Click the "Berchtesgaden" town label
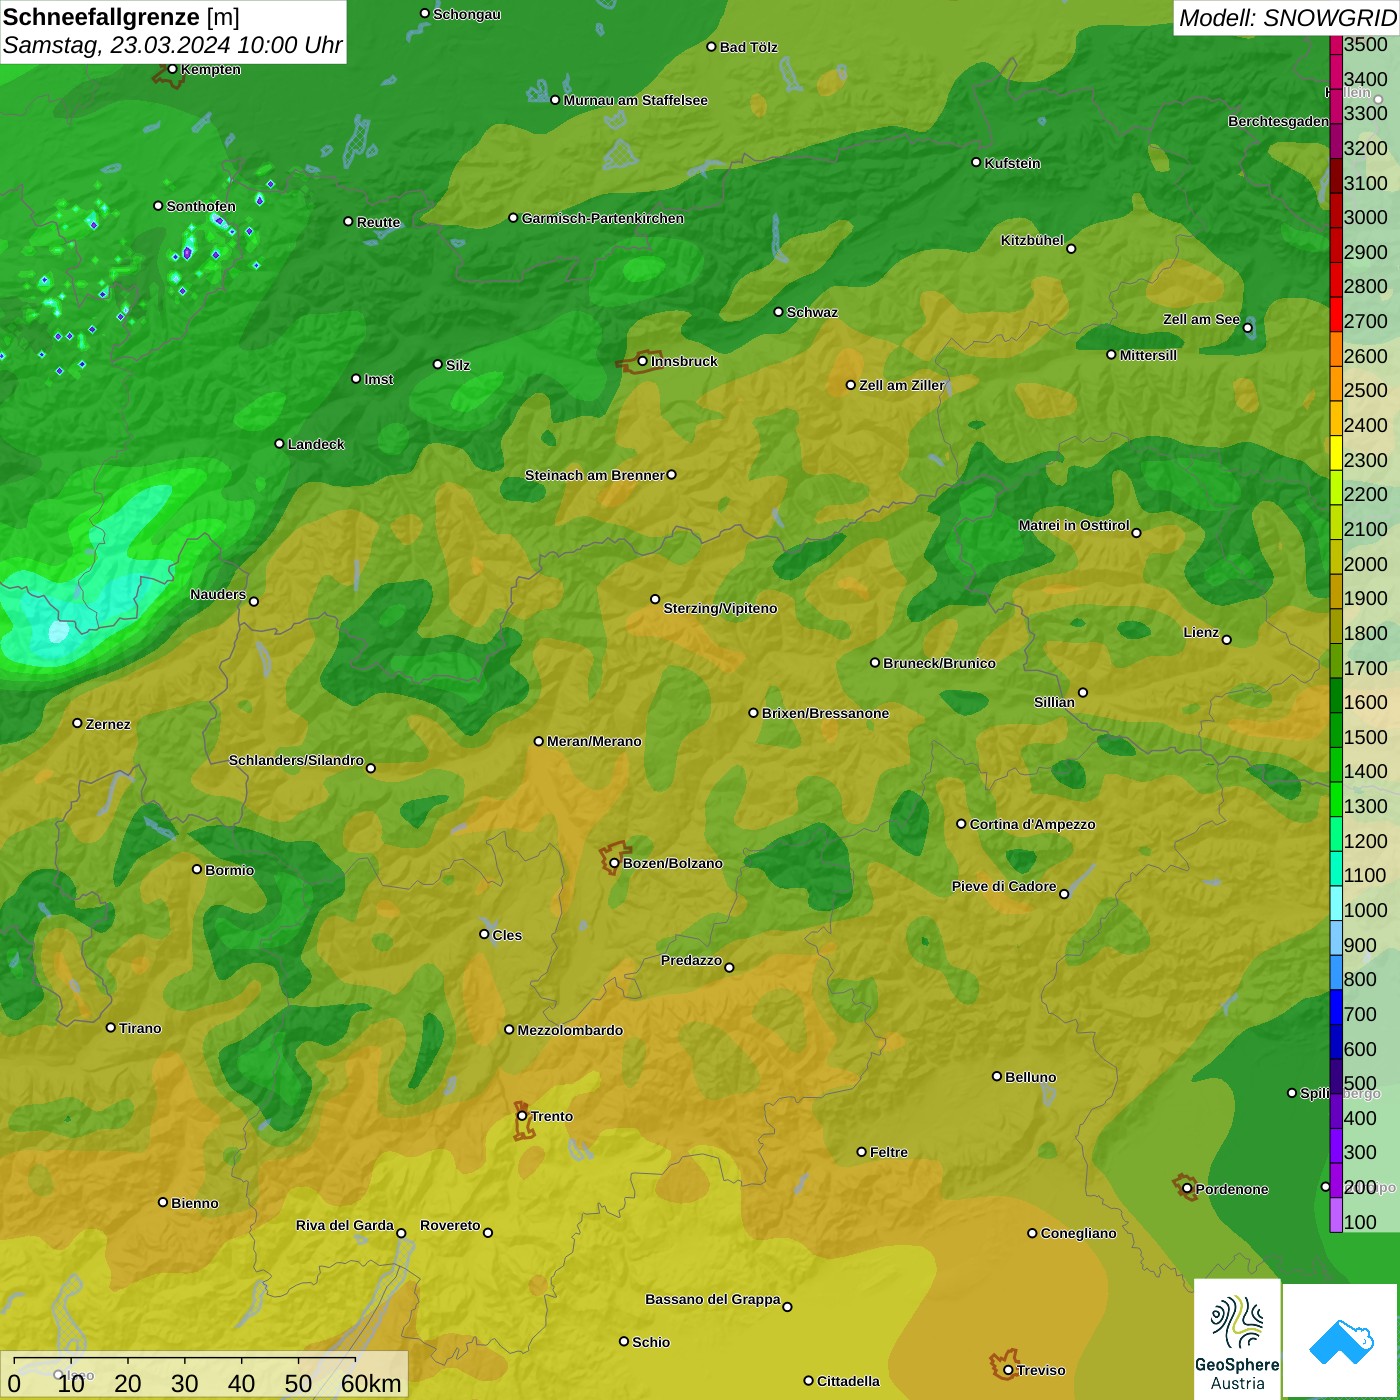 [x=1278, y=121]
